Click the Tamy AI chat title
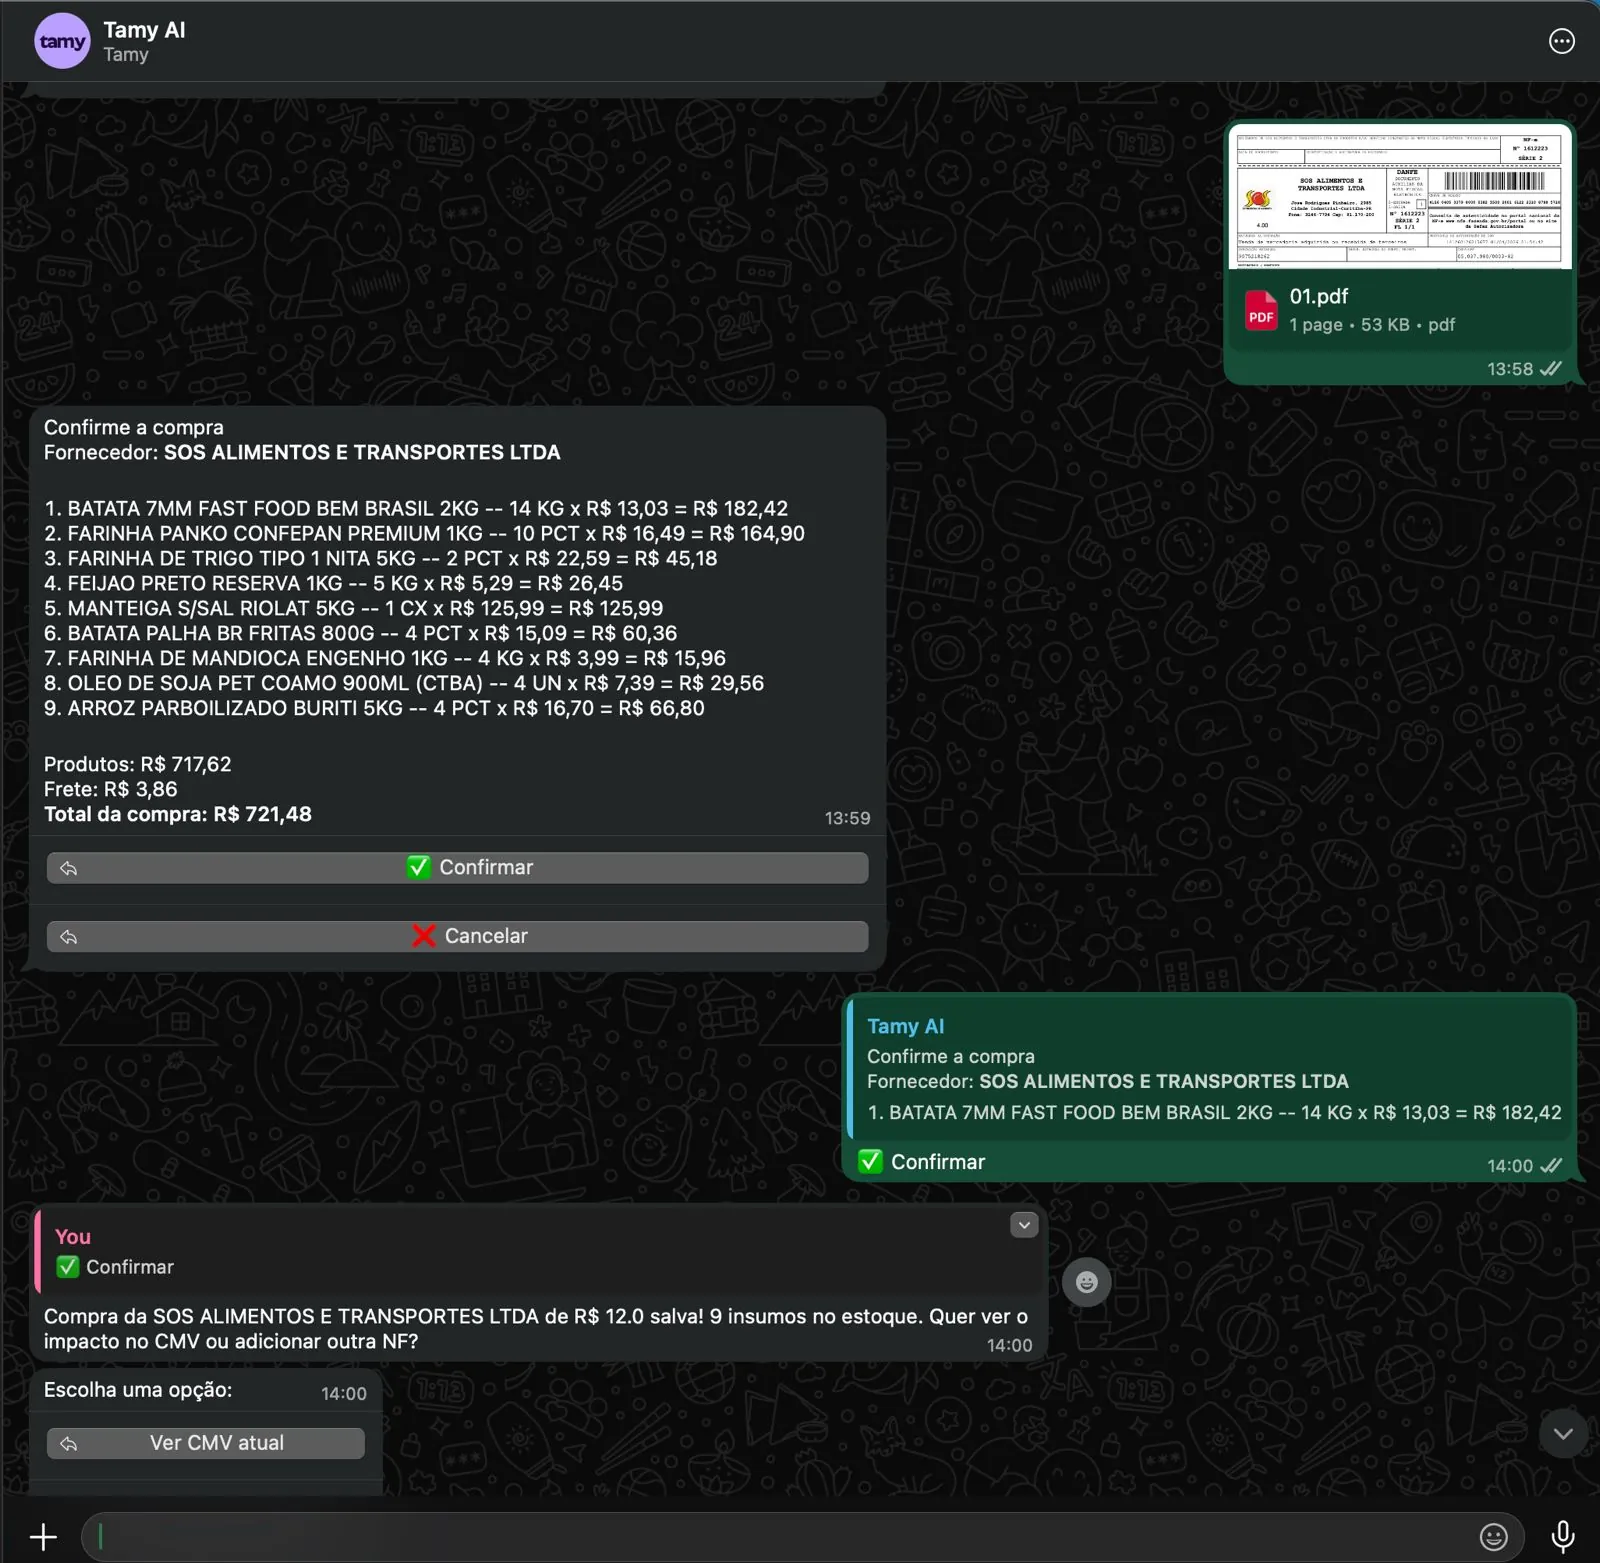The width and height of the screenshot is (1600, 1563). (144, 30)
